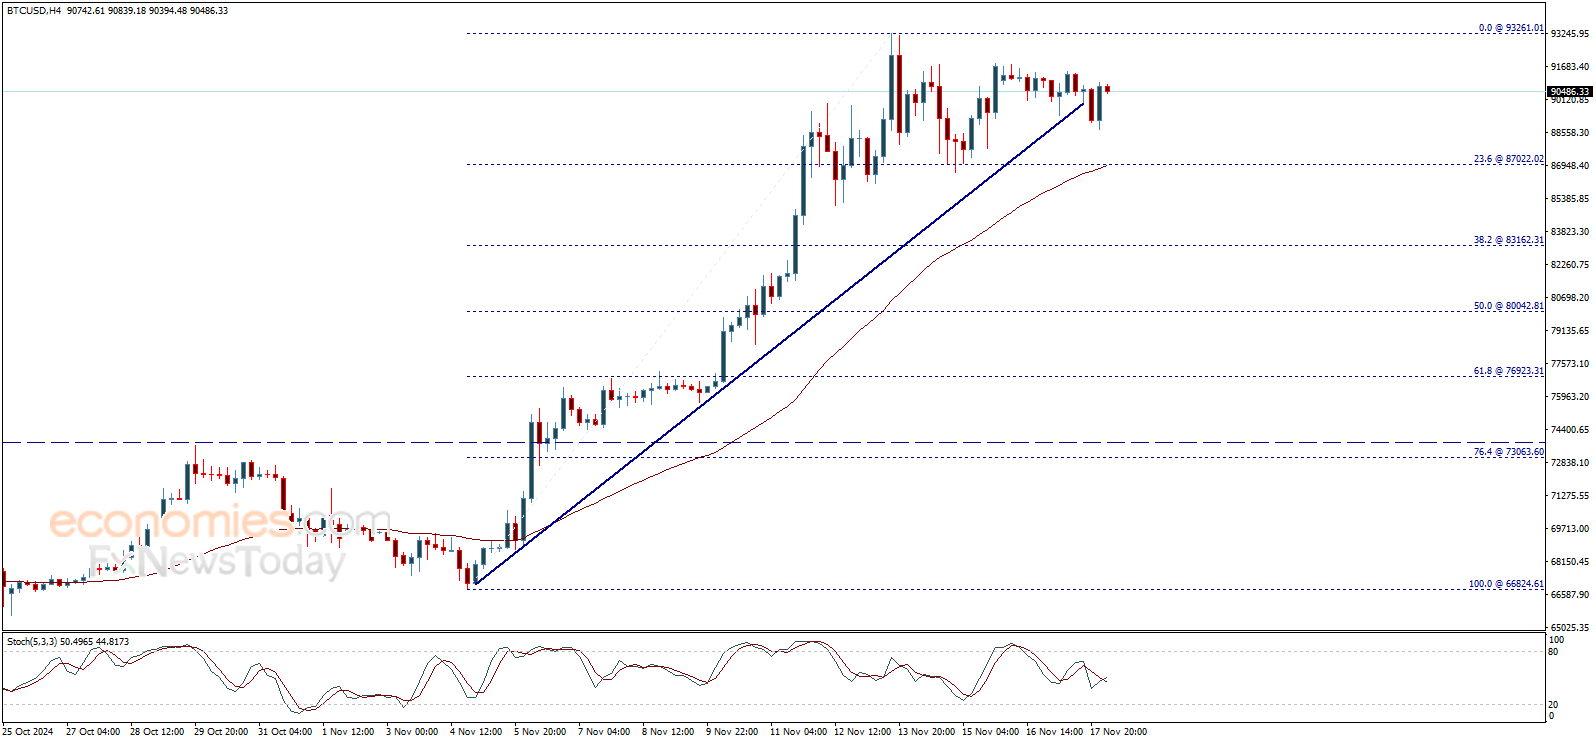Click price axis value 82260.75

pyautogui.click(x=1570, y=265)
